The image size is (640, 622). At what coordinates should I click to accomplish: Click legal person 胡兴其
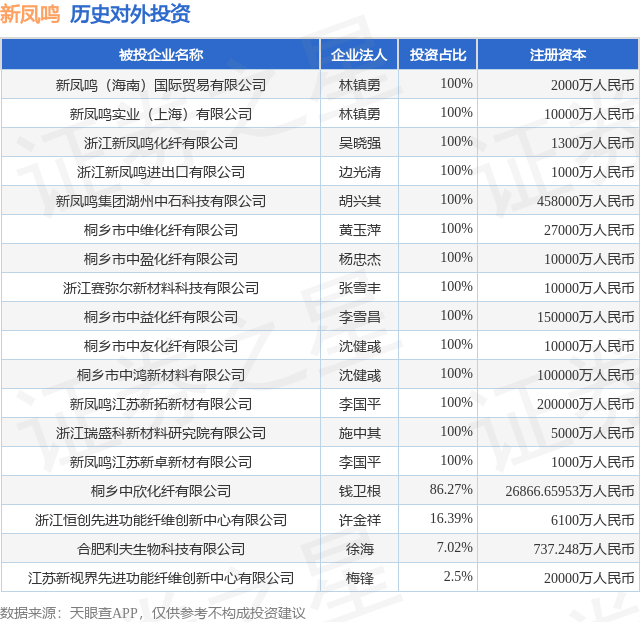click(x=360, y=201)
